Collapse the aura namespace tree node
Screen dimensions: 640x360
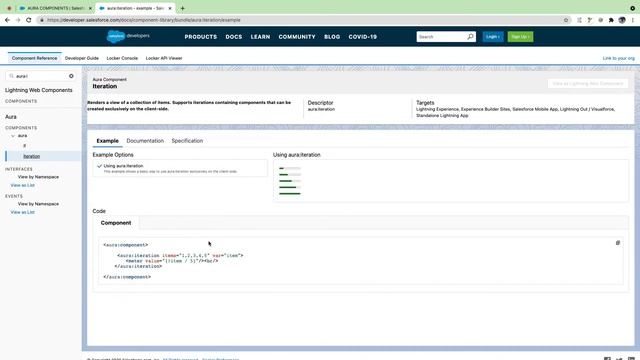[x=13, y=136]
